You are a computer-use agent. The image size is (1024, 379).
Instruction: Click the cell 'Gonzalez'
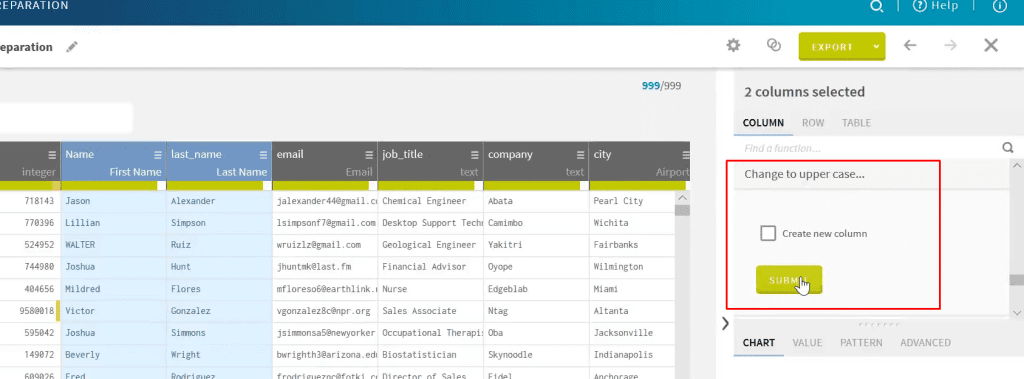point(219,311)
